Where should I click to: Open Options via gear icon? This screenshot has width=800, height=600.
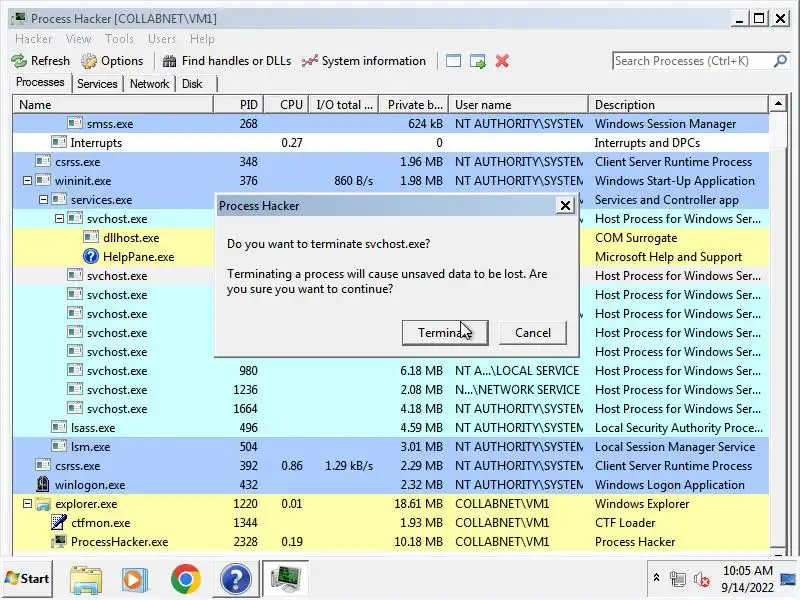point(89,61)
